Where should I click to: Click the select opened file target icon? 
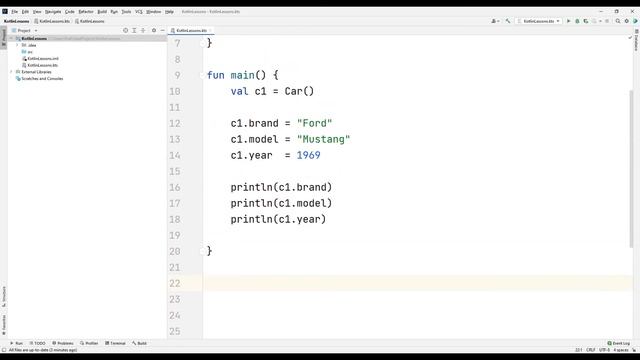point(125,31)
